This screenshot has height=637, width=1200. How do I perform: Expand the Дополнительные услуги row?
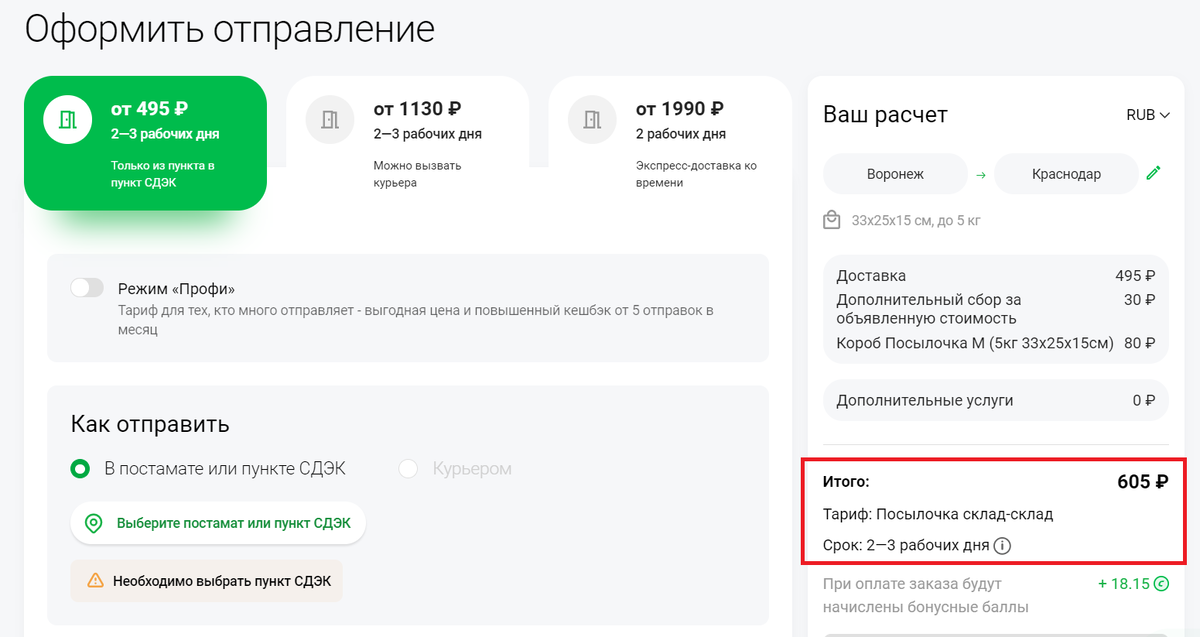tap(994, 400)
